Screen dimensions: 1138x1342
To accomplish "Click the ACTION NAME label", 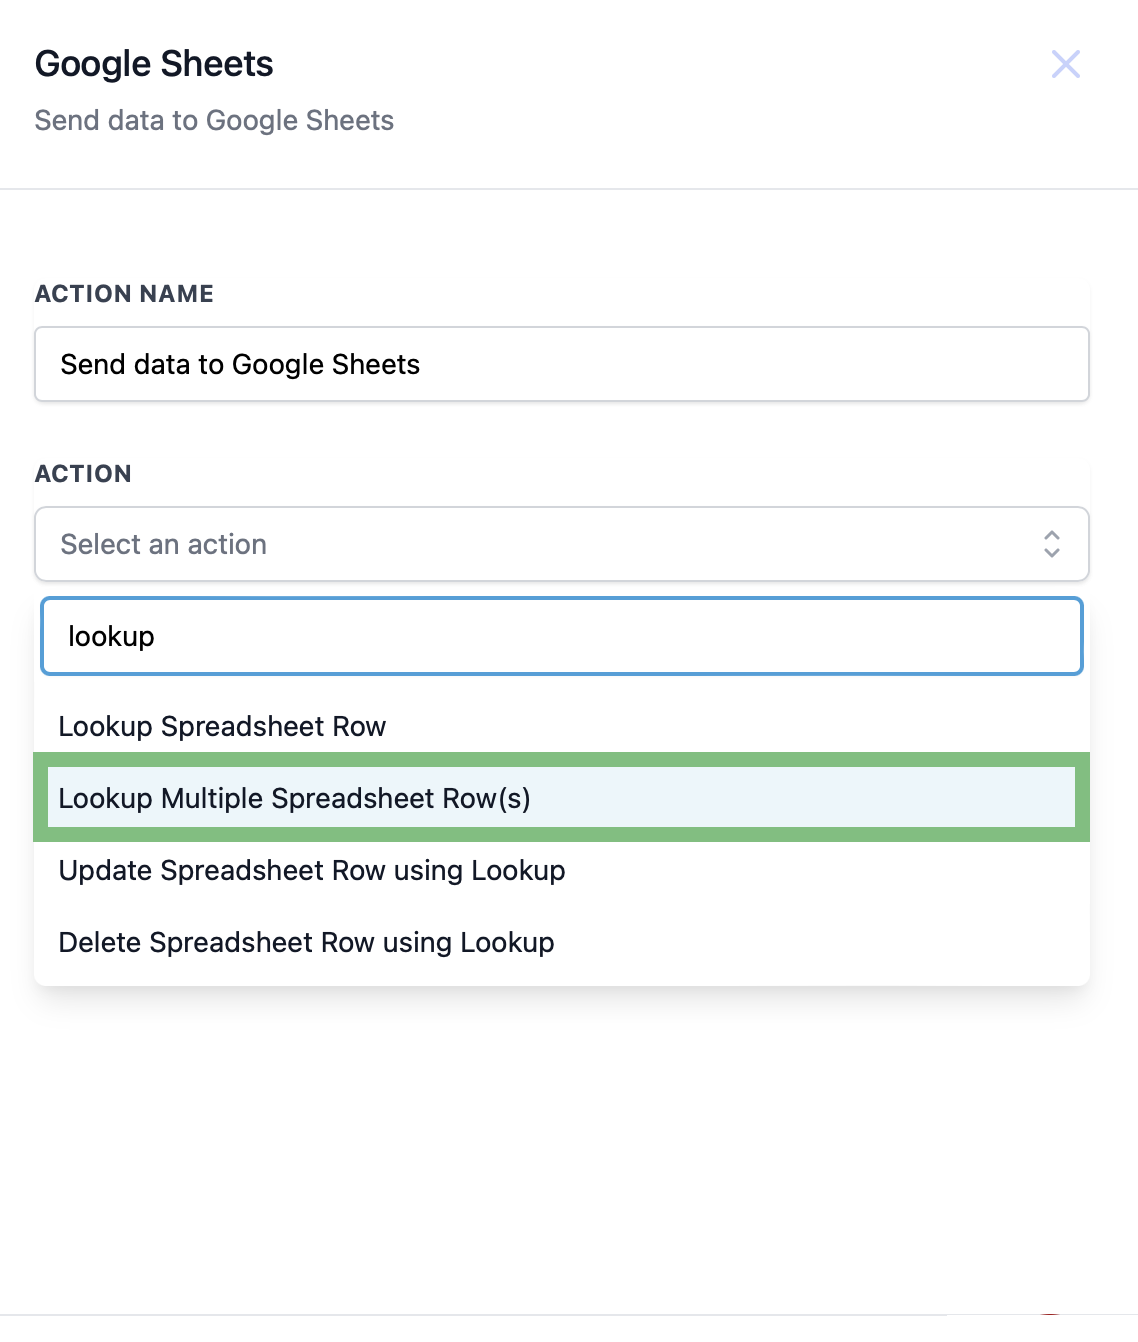I will (x=124, y=293).
